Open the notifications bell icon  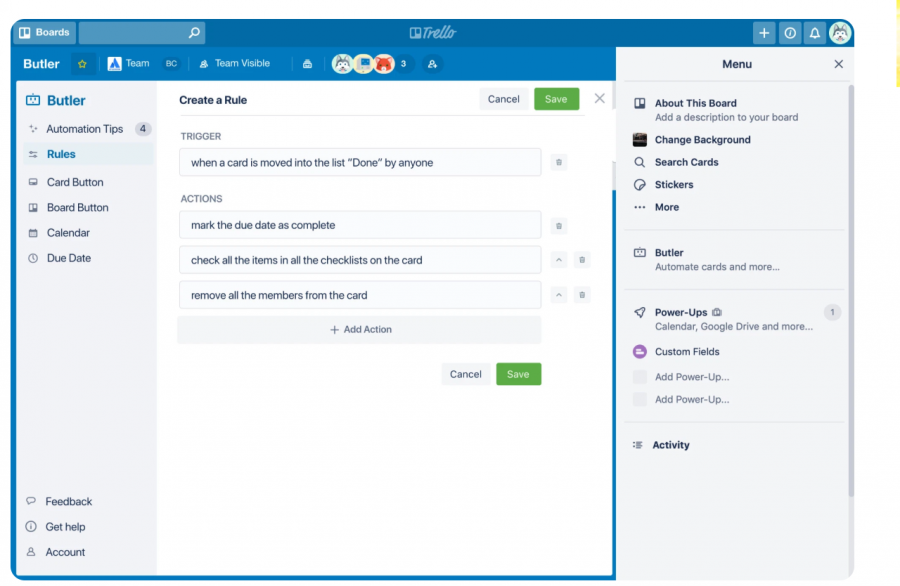pos(814,33)
